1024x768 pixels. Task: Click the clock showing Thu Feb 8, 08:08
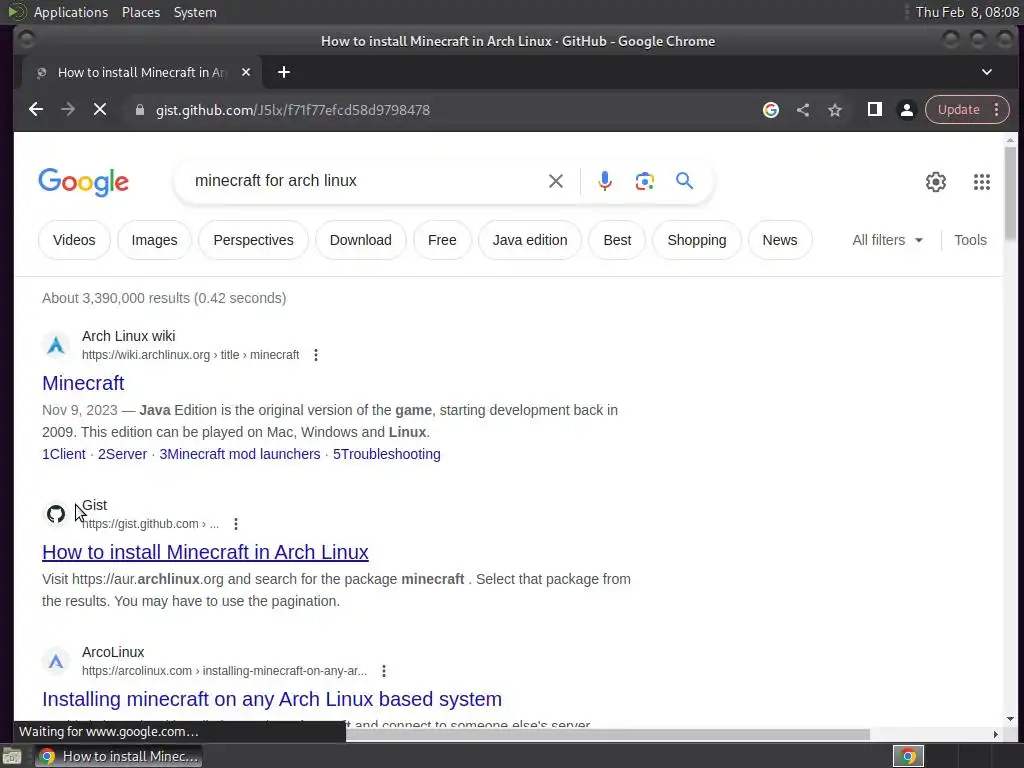pos(967,12)
